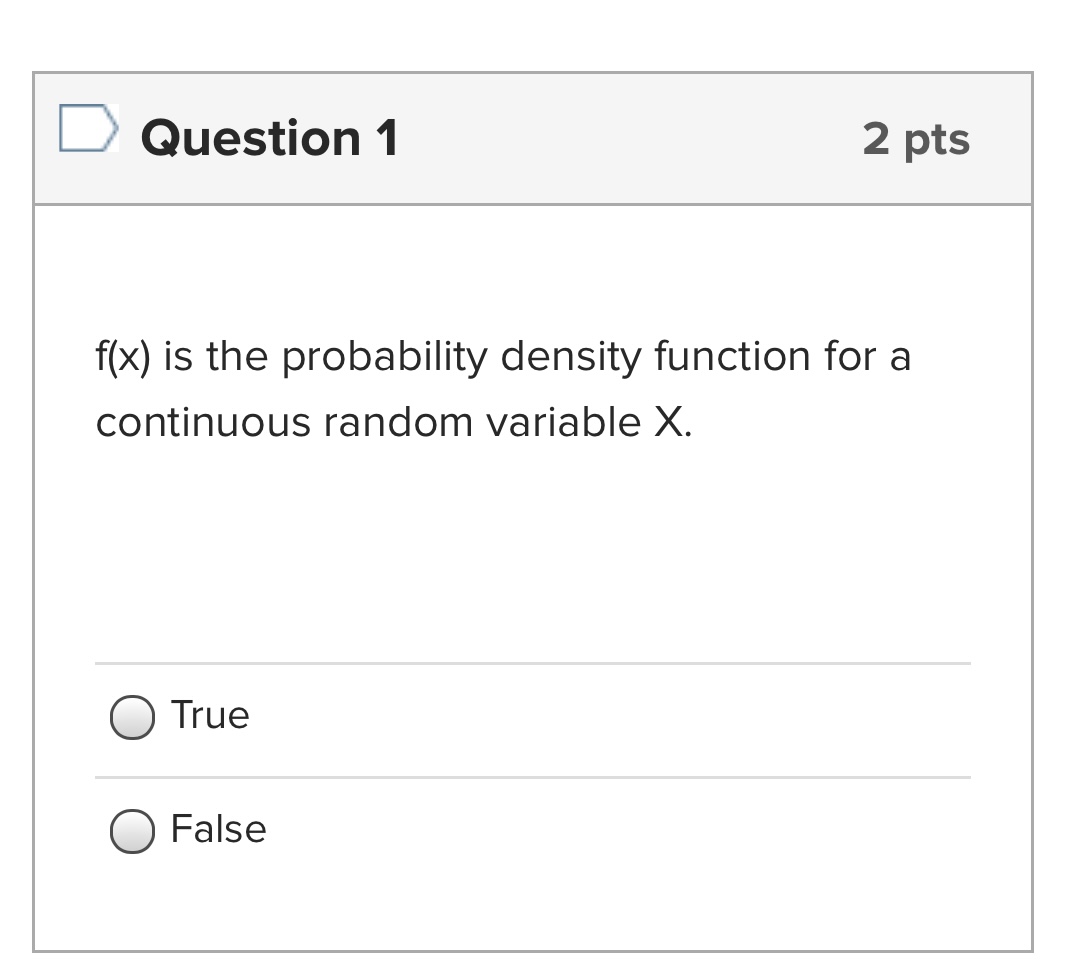This screenshot has width=1071, height=961.
Task: Click the question statement about f(x)
Action: (500, 388)
